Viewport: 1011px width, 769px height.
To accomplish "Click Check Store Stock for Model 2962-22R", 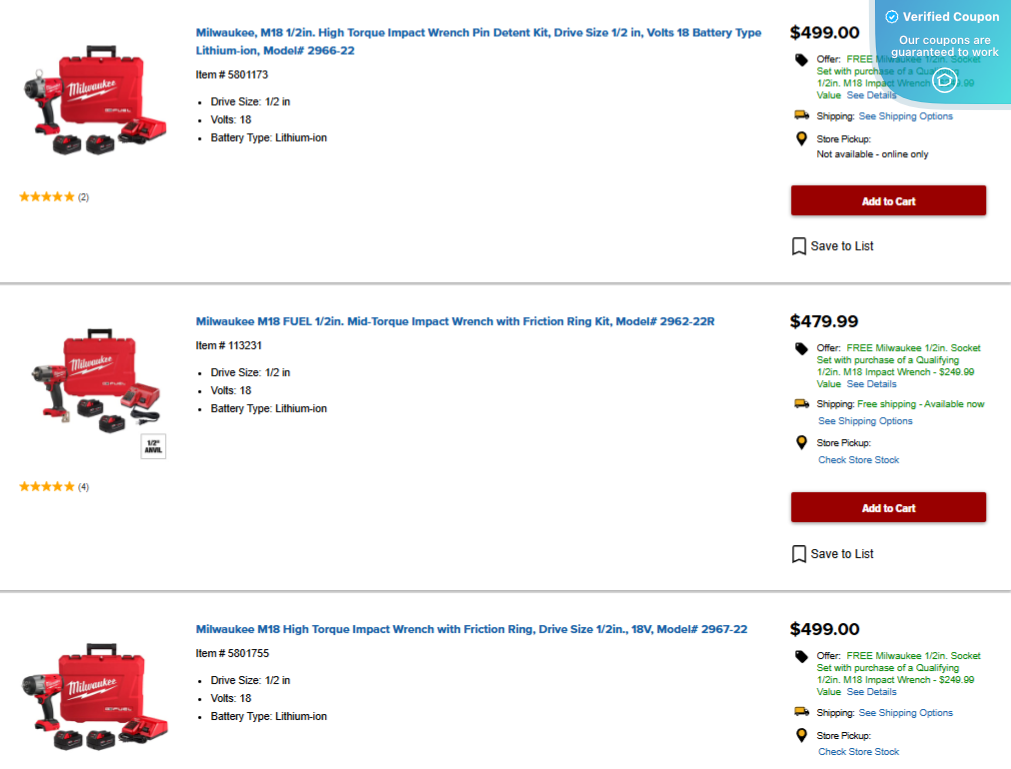I will point(858,460).
